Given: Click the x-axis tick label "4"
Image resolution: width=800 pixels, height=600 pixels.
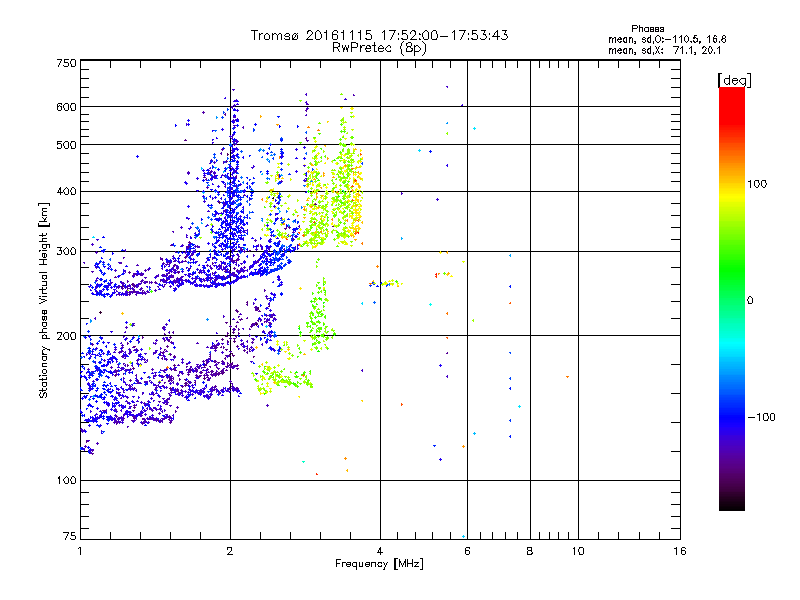Looking at the screenshot, I should tap(380, 551).
